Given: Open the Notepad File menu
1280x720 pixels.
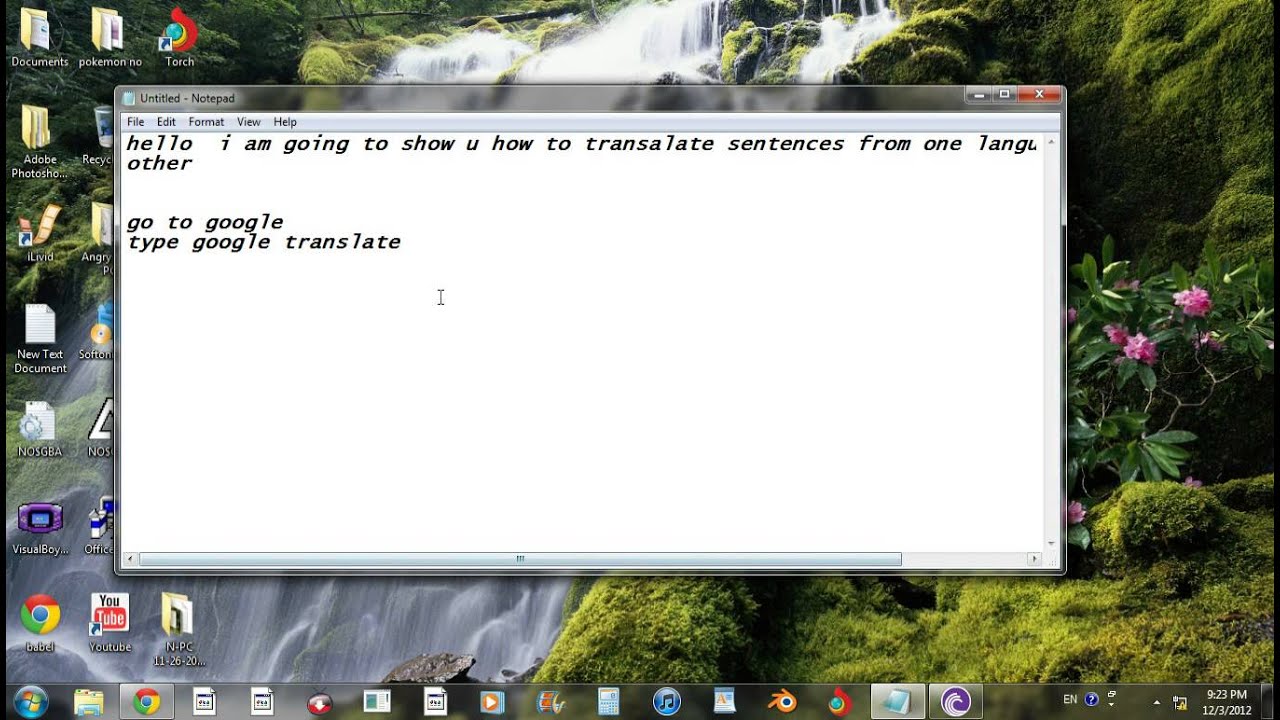Looking at the screenshot, I should coord(135,122).
